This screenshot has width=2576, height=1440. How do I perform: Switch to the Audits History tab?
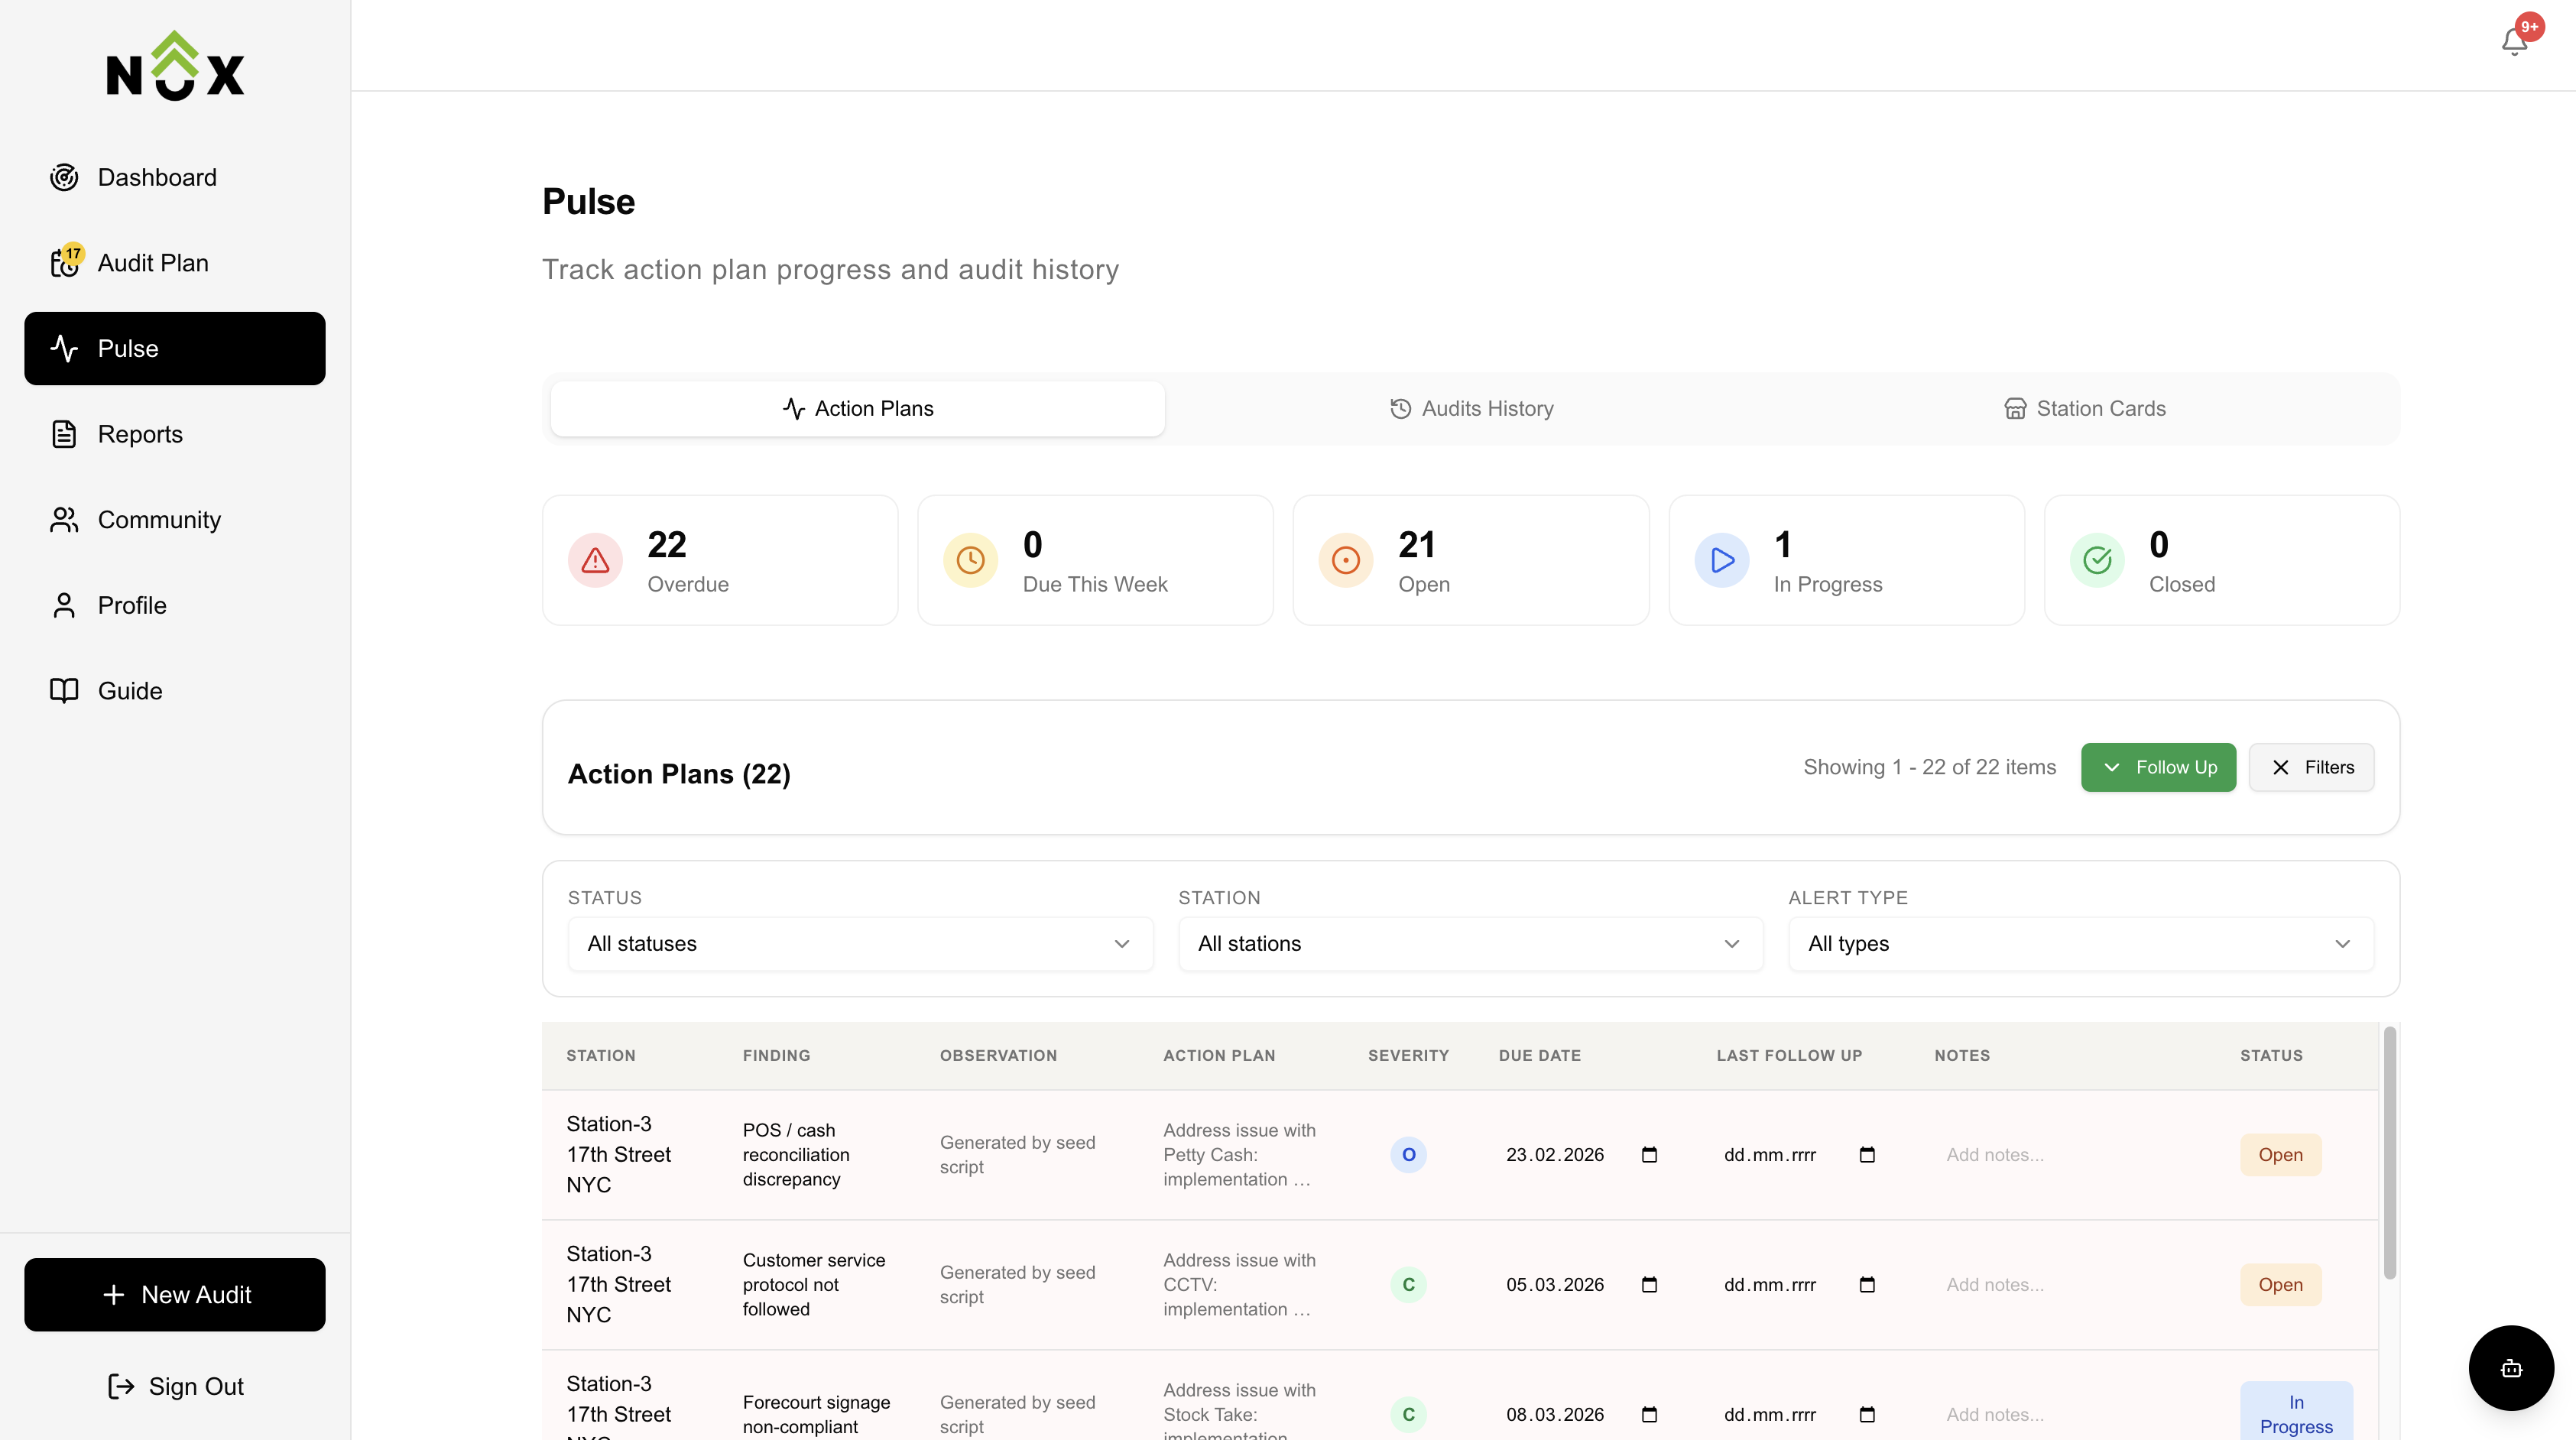click(1471, 408)
